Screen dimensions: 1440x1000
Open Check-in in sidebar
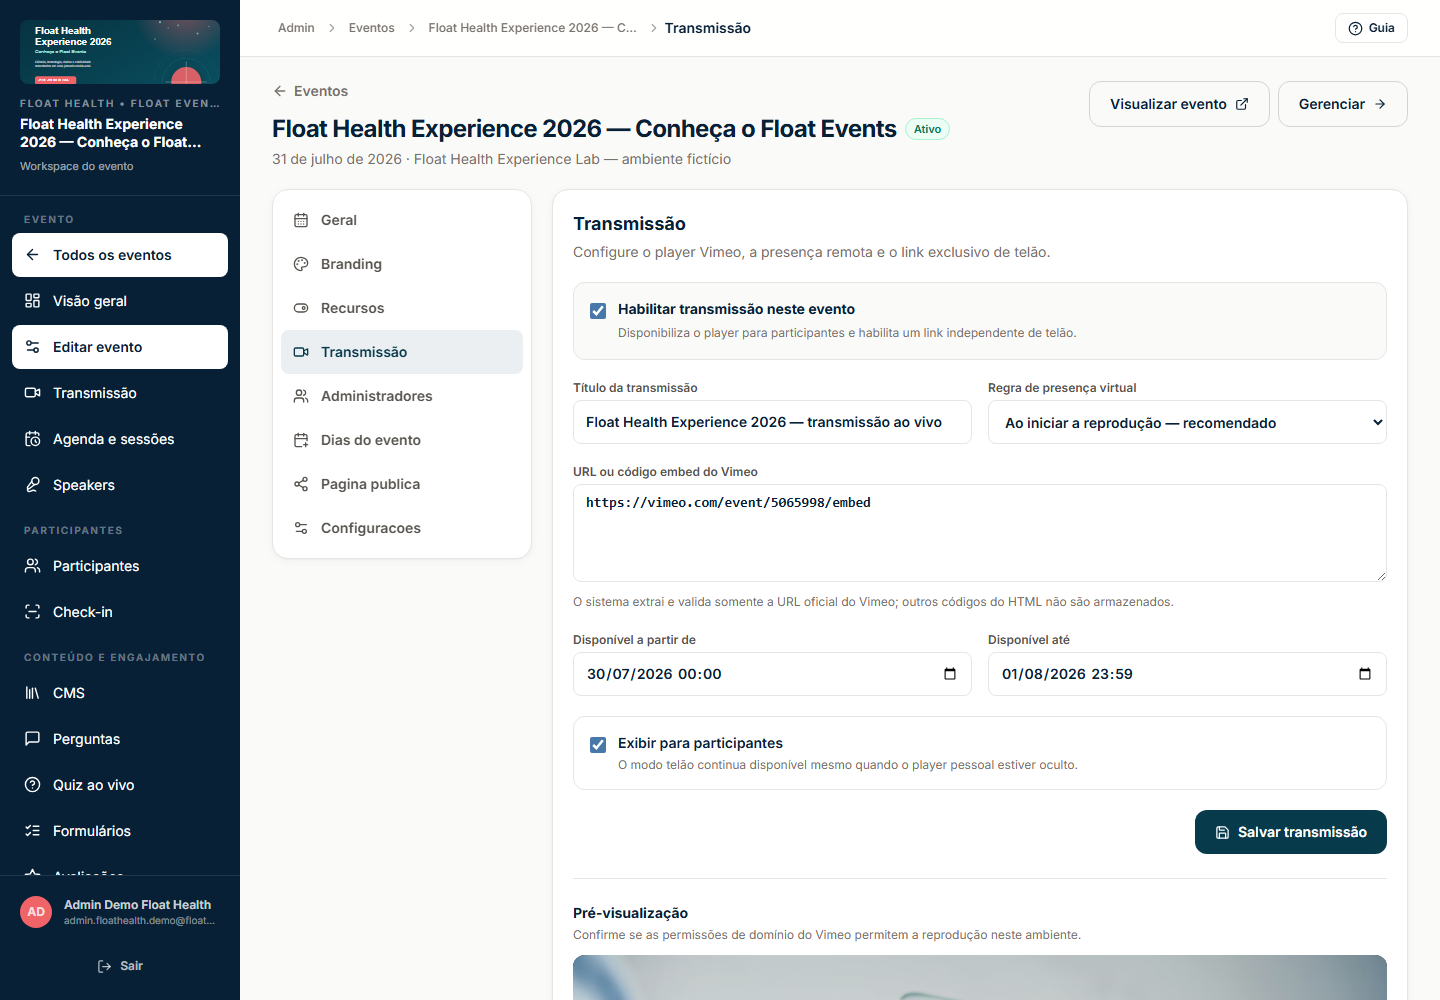point(120,612)
